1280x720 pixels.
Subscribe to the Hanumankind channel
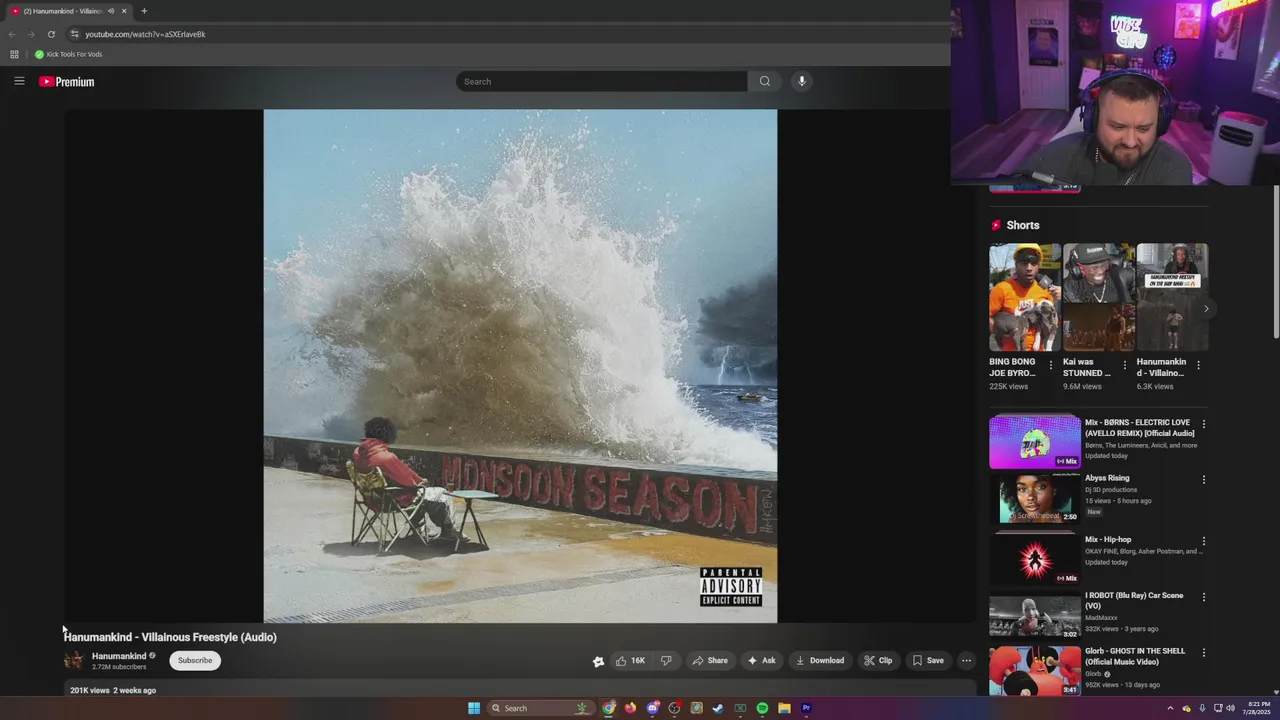point(195,660)
